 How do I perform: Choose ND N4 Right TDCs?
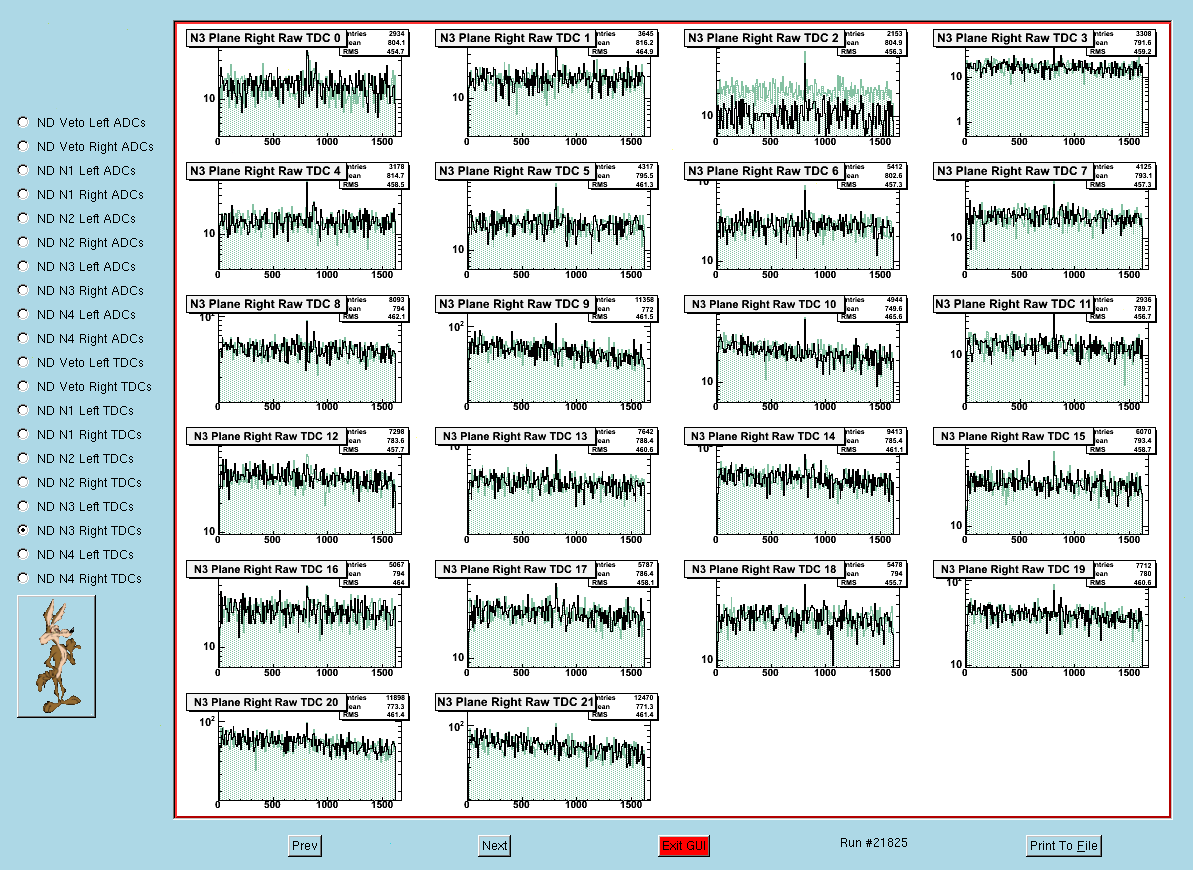tap(23, 578)
